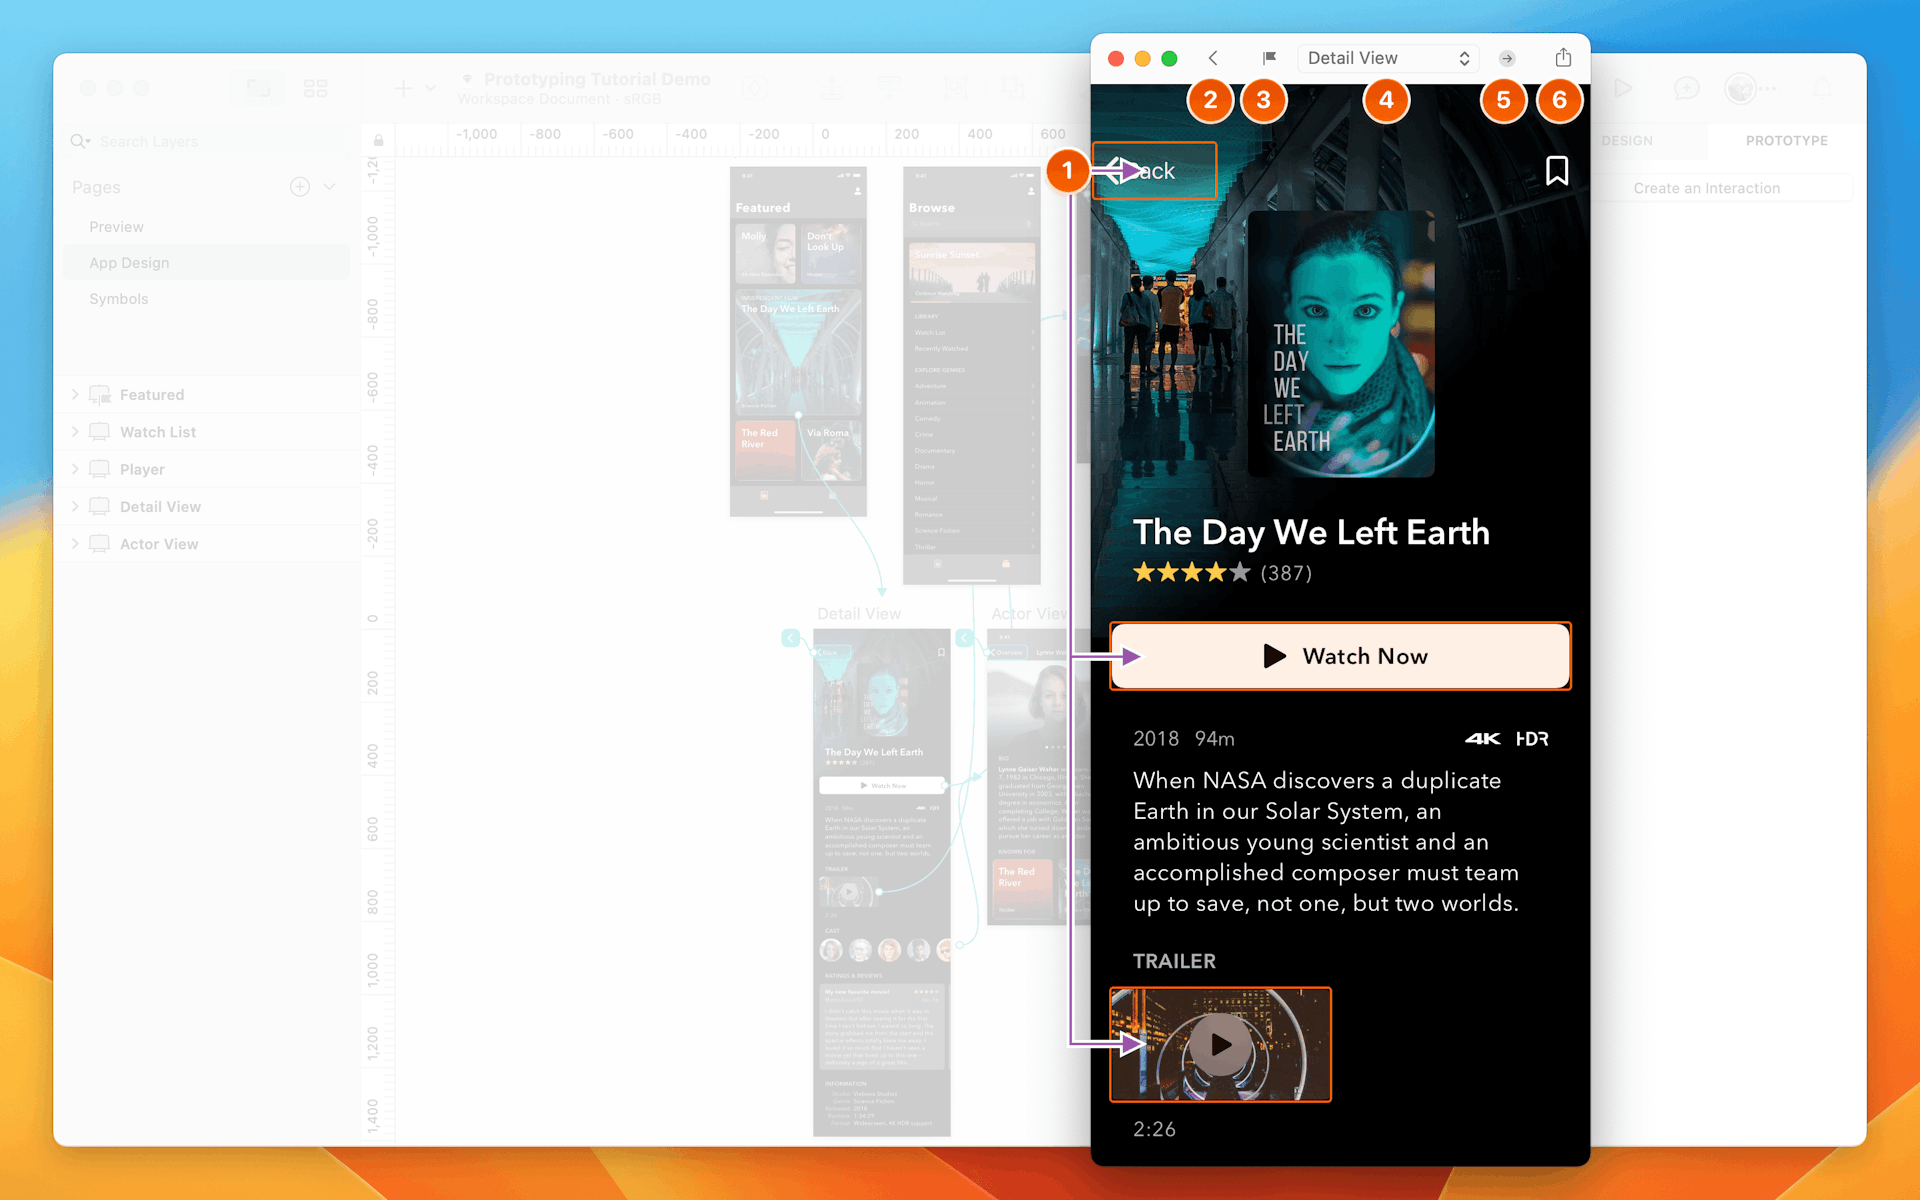Click The Day We Left Earth poster image
The width and height of the screenshot is (1920, 1200).
[x=1341, y=343]
